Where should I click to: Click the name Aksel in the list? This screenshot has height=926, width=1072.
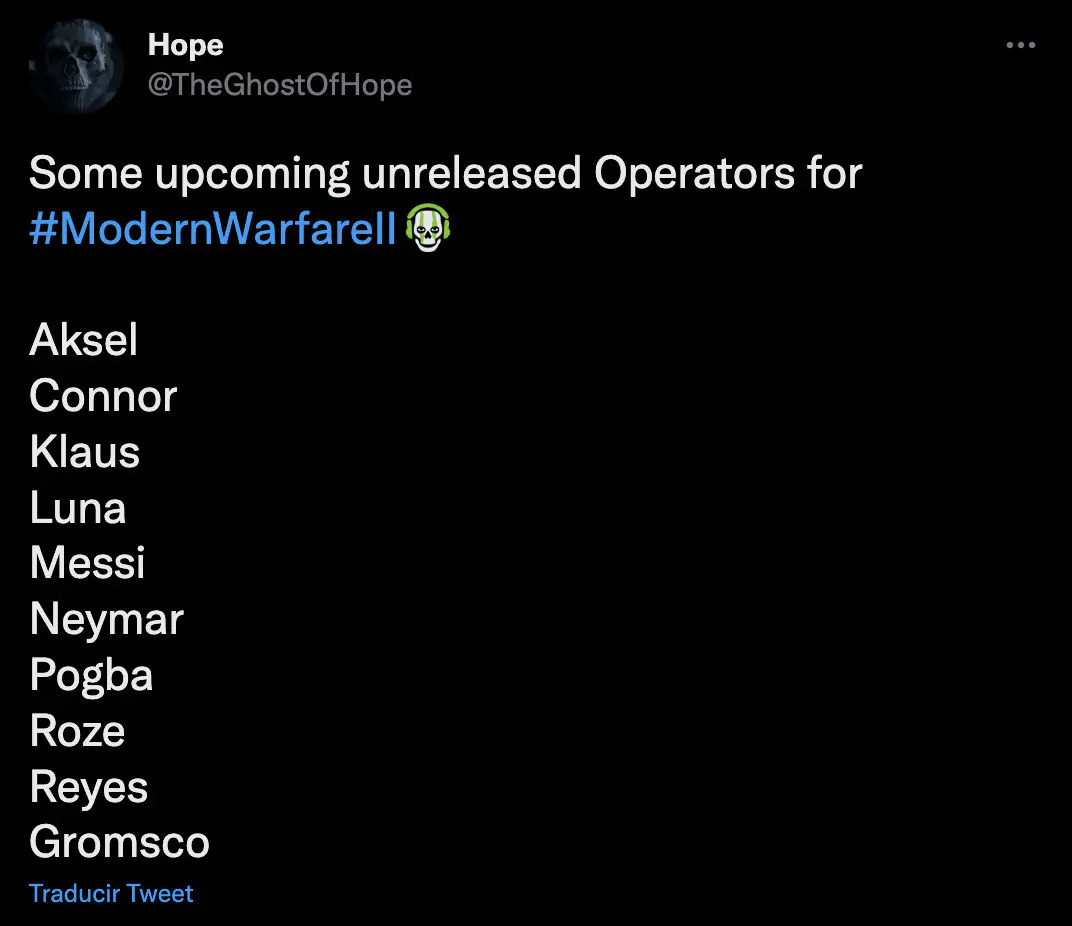(x=83, y=339)
